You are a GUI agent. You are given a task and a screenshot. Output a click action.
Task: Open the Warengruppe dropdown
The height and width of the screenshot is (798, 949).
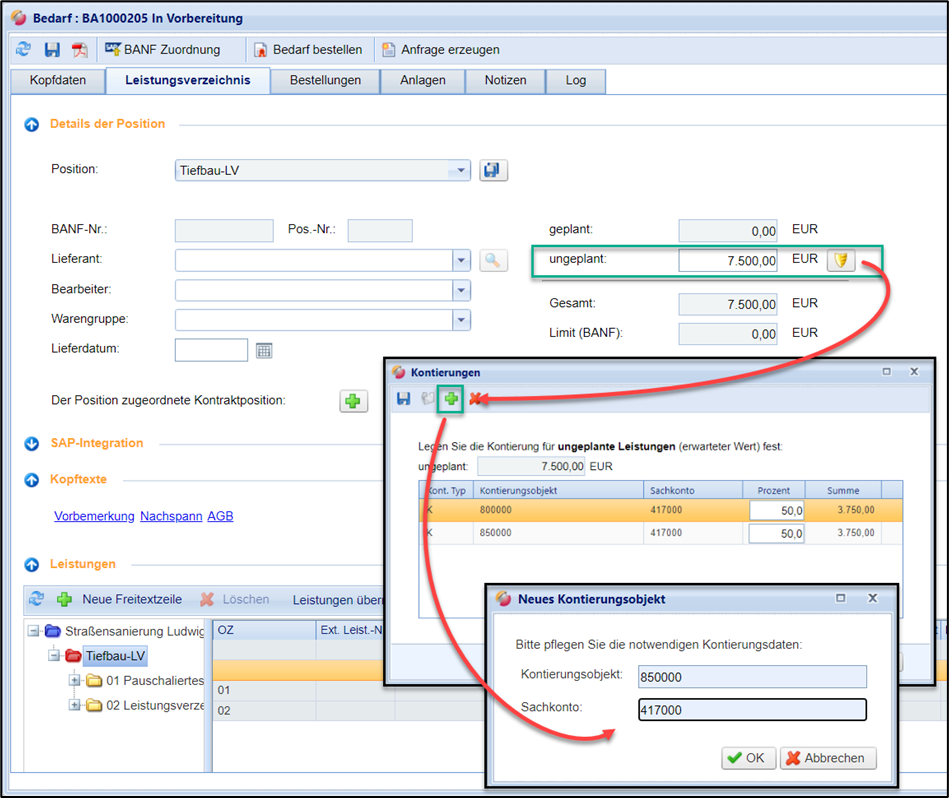click(x=461, y=320)
